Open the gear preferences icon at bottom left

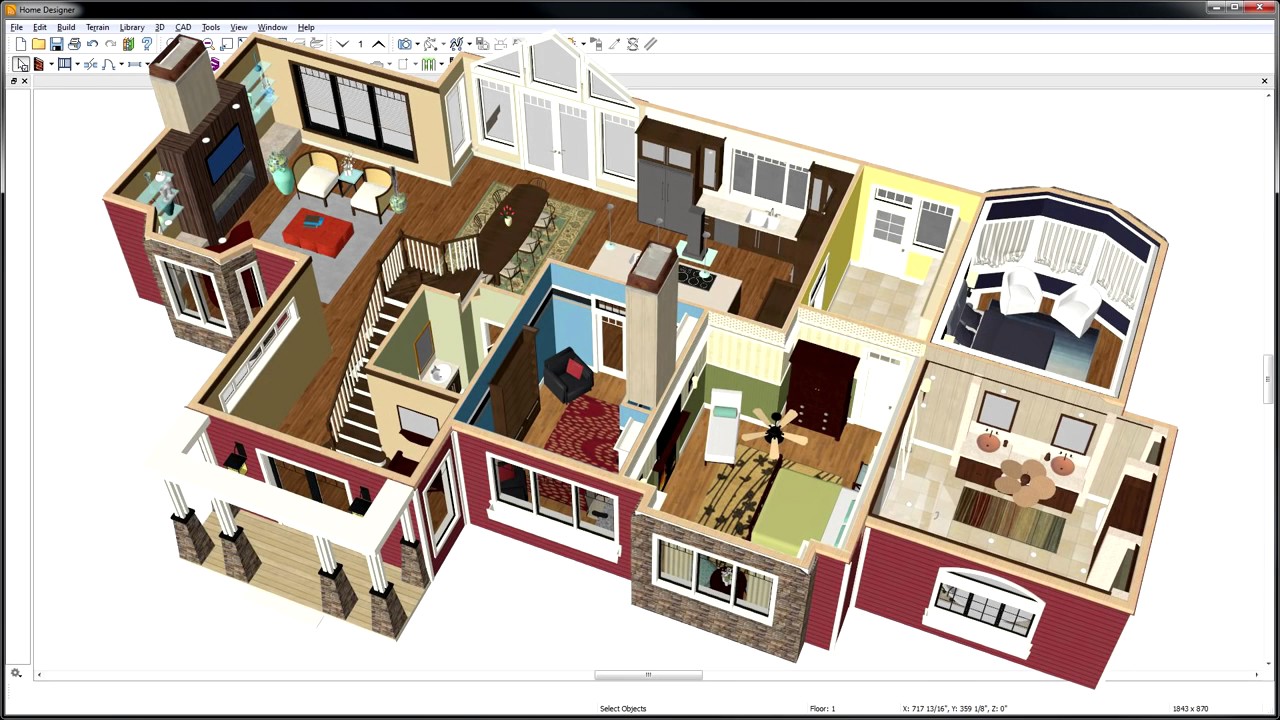pyautogui.click(x=16, y=674)
